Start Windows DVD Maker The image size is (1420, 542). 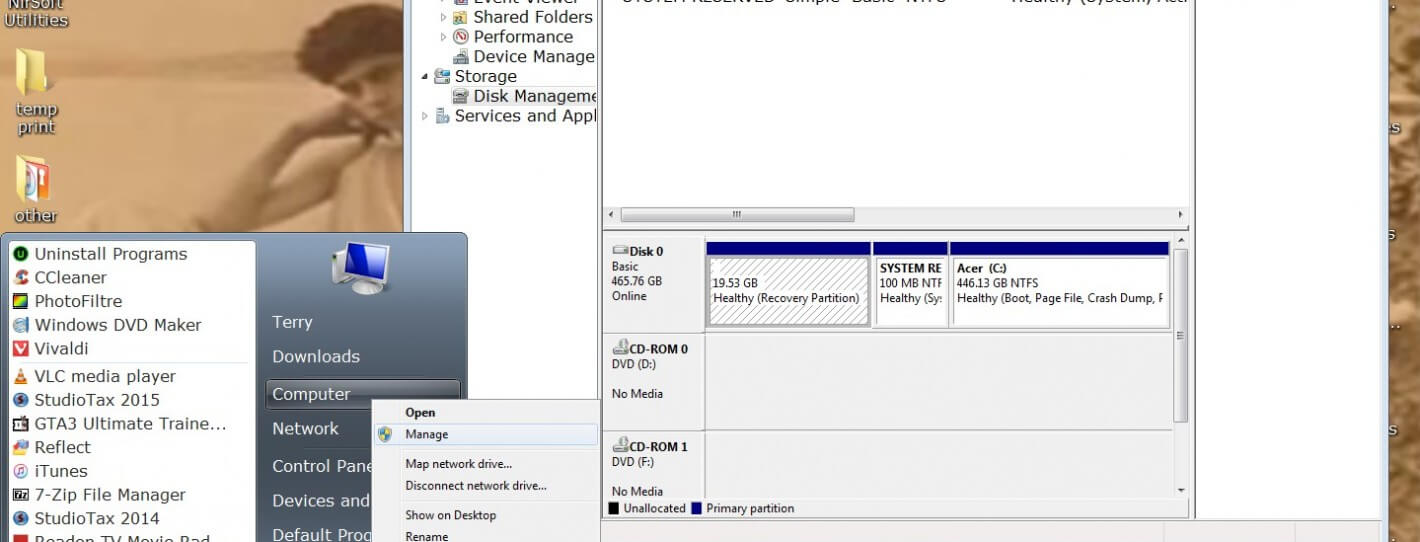[x=118, y=325]
